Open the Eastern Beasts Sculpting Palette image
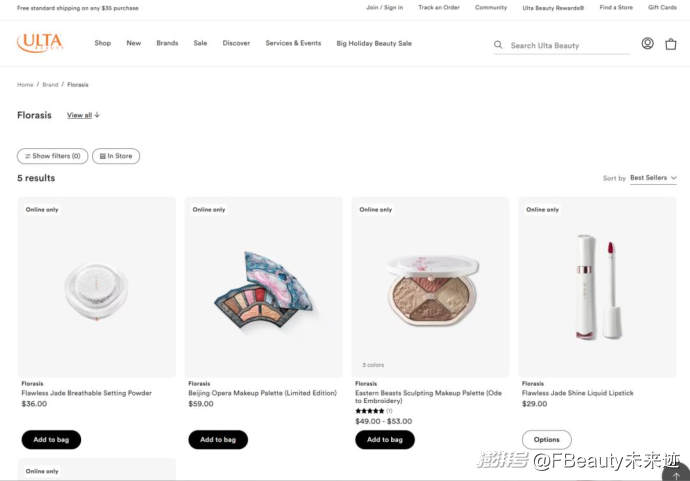 430,285
